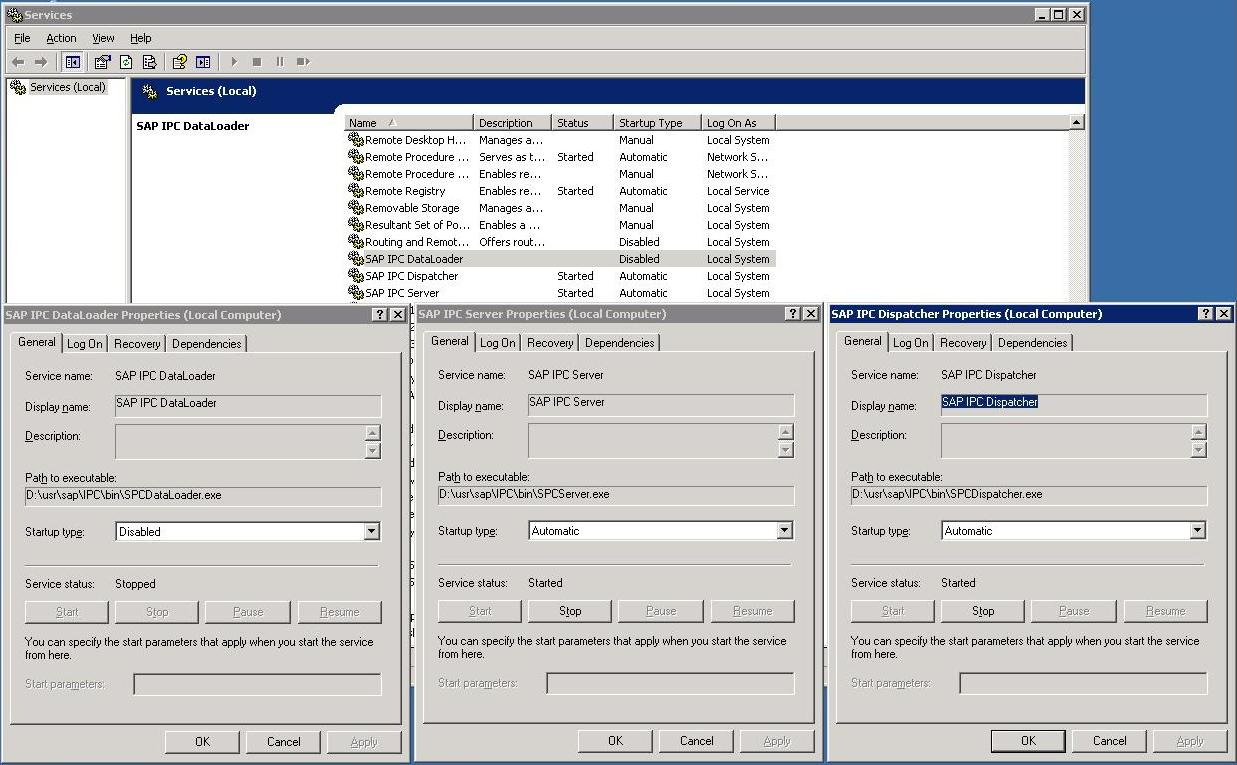
Task: Open the View menu
Action: click(103, 38)
